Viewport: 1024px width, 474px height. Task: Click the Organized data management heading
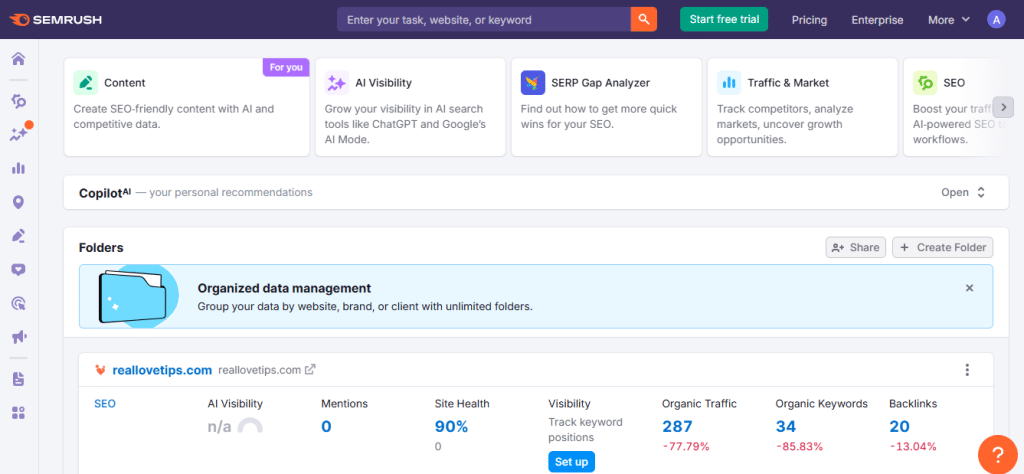pyautogui.click(x=284, y=288)
